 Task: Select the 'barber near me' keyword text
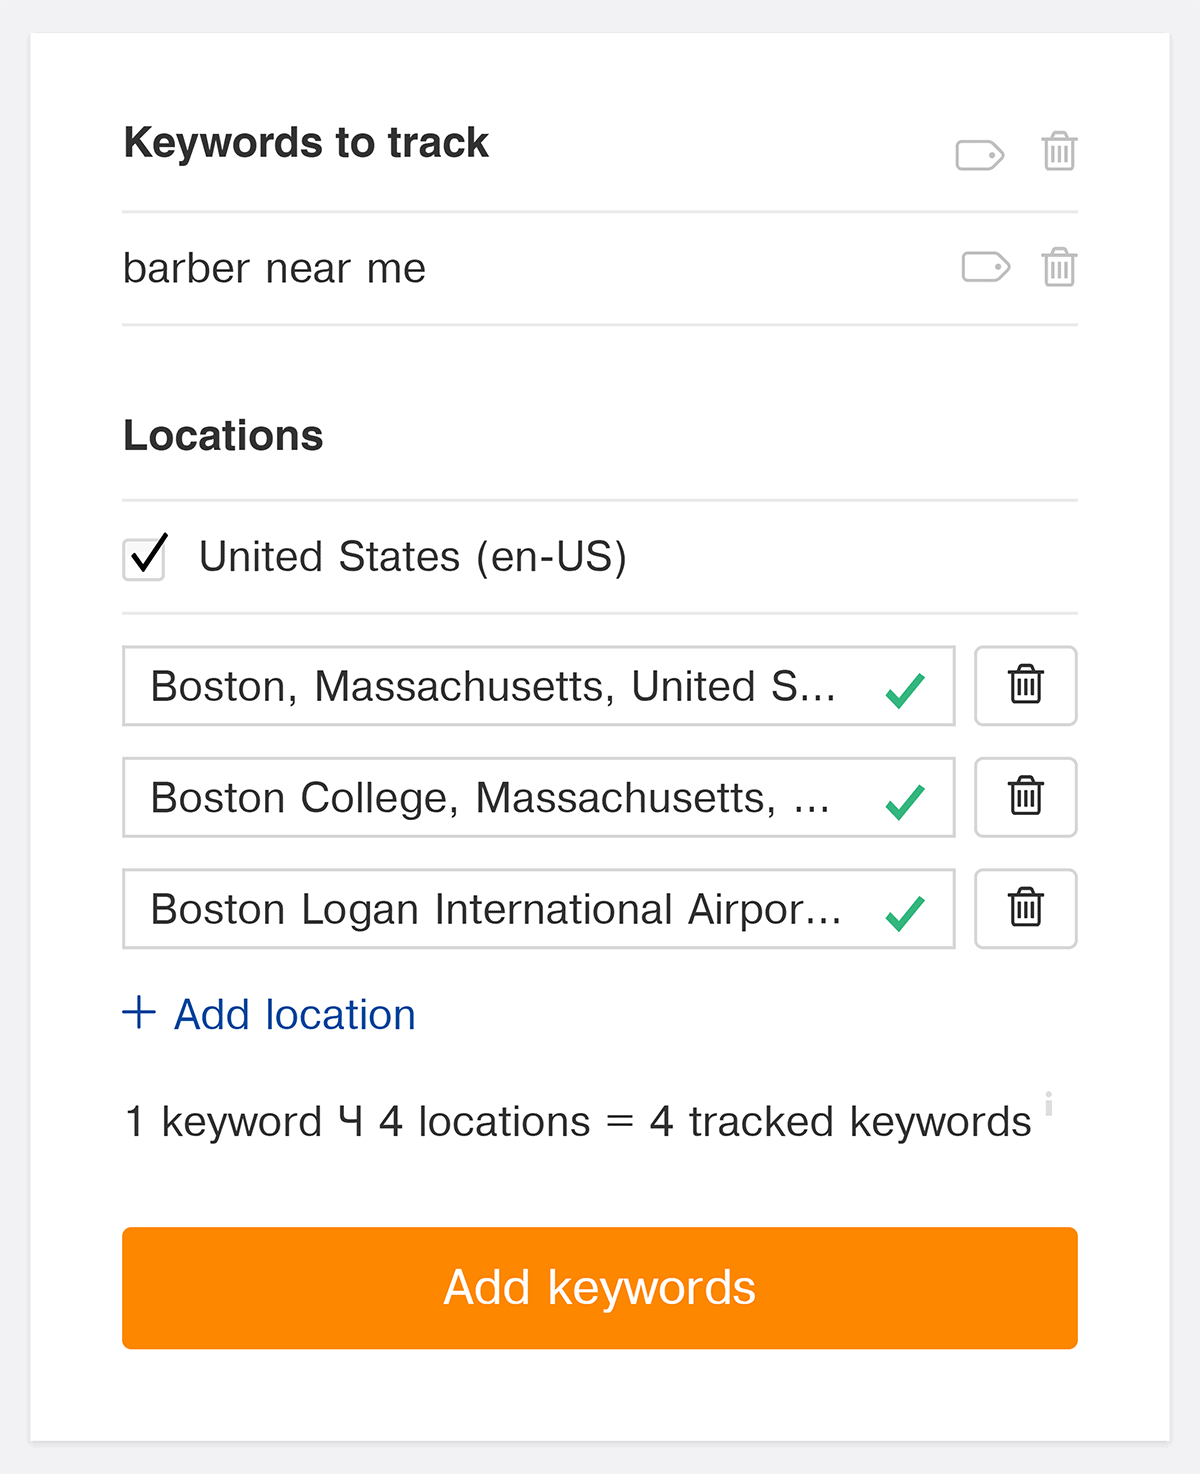click(274, 269)
